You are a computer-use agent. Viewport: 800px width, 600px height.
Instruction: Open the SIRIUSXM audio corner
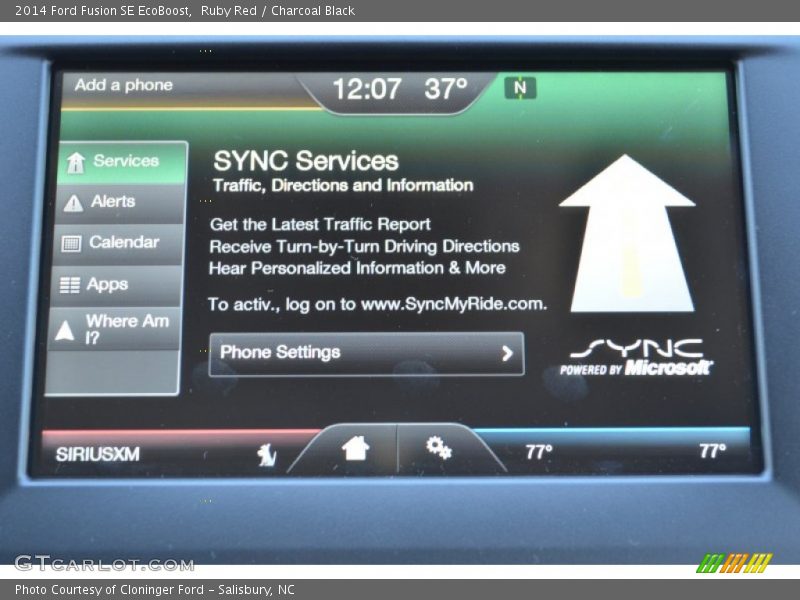click(97, 454)
